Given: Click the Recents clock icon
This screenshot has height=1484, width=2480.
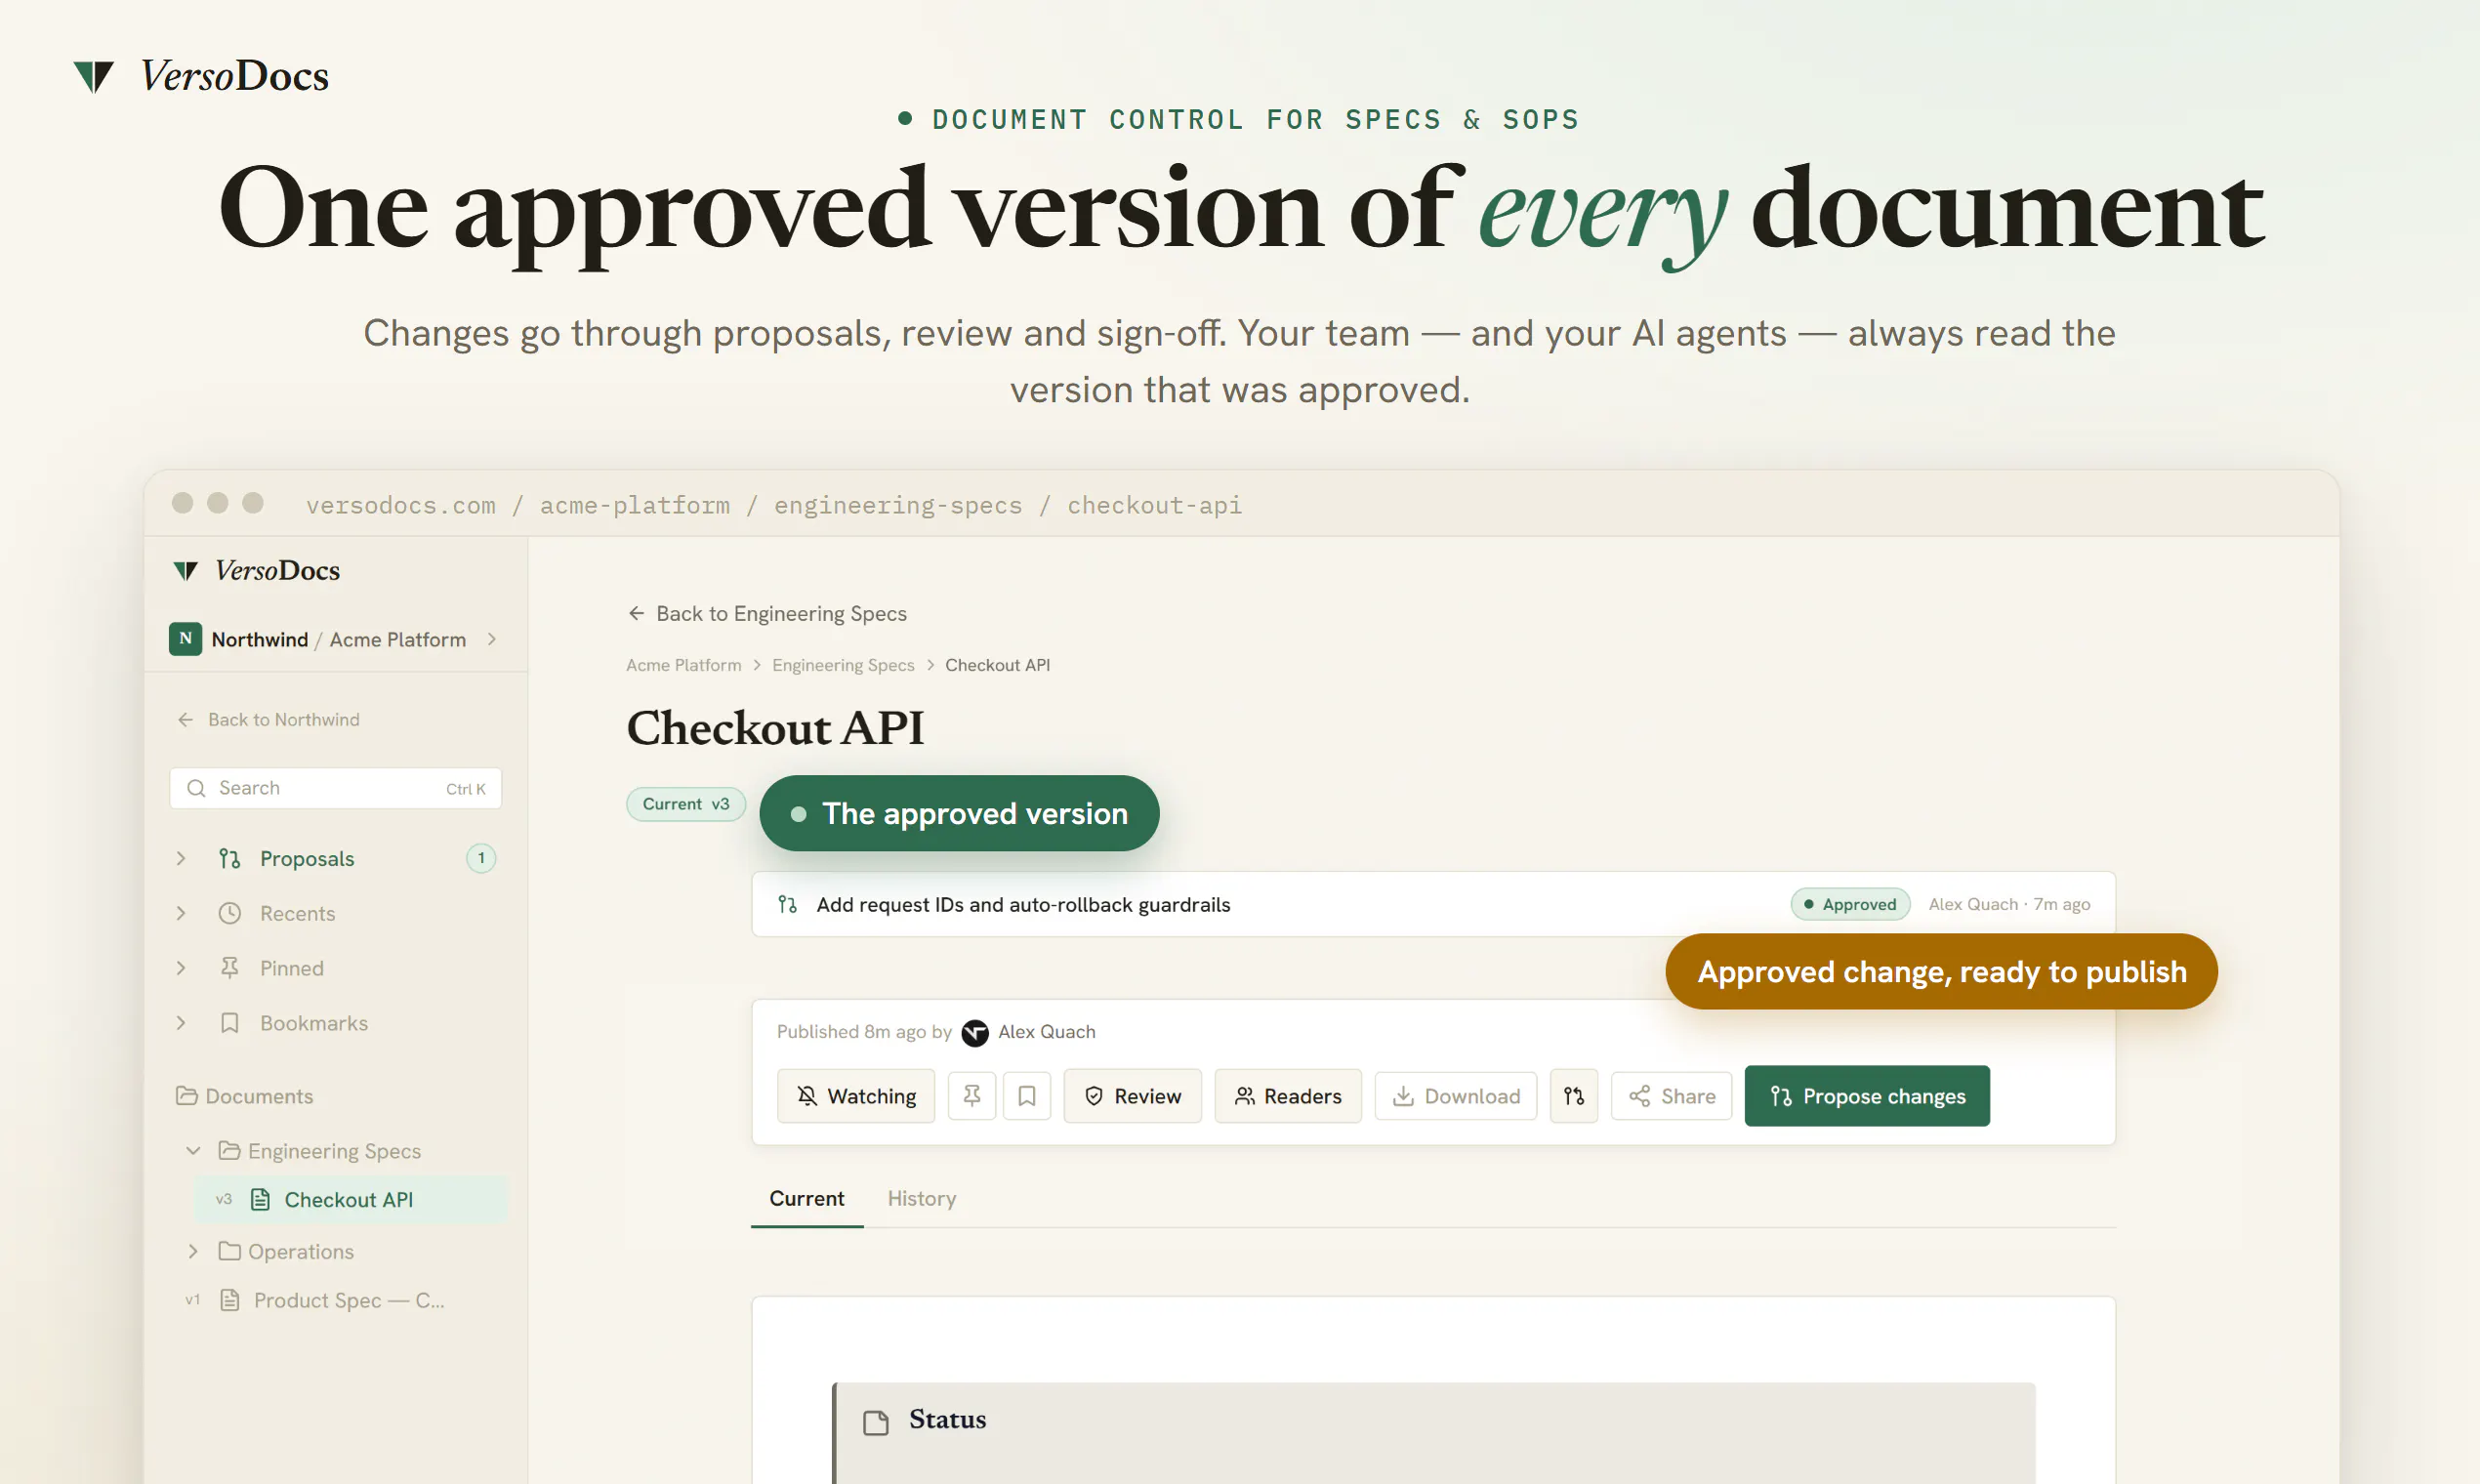Looking at the screenshot, I should point(229,913).
